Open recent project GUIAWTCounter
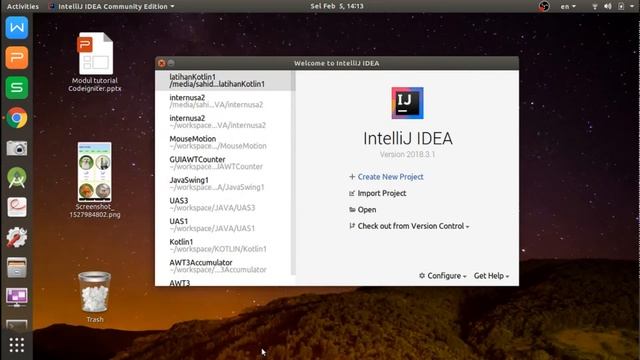Image resolution: width=640 pixels, height=360 pixels. (223, 163)
